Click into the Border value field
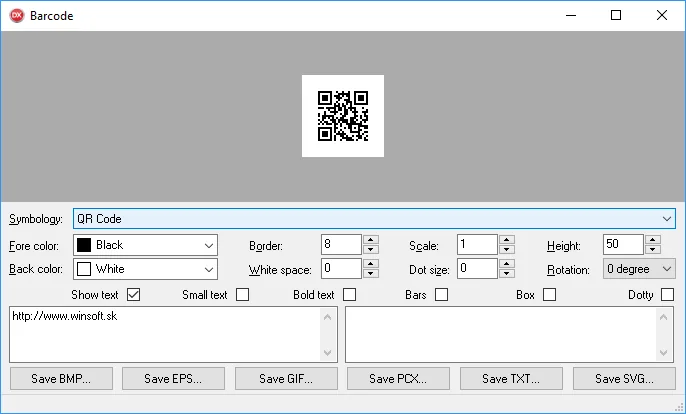 [x=341, y=244]
